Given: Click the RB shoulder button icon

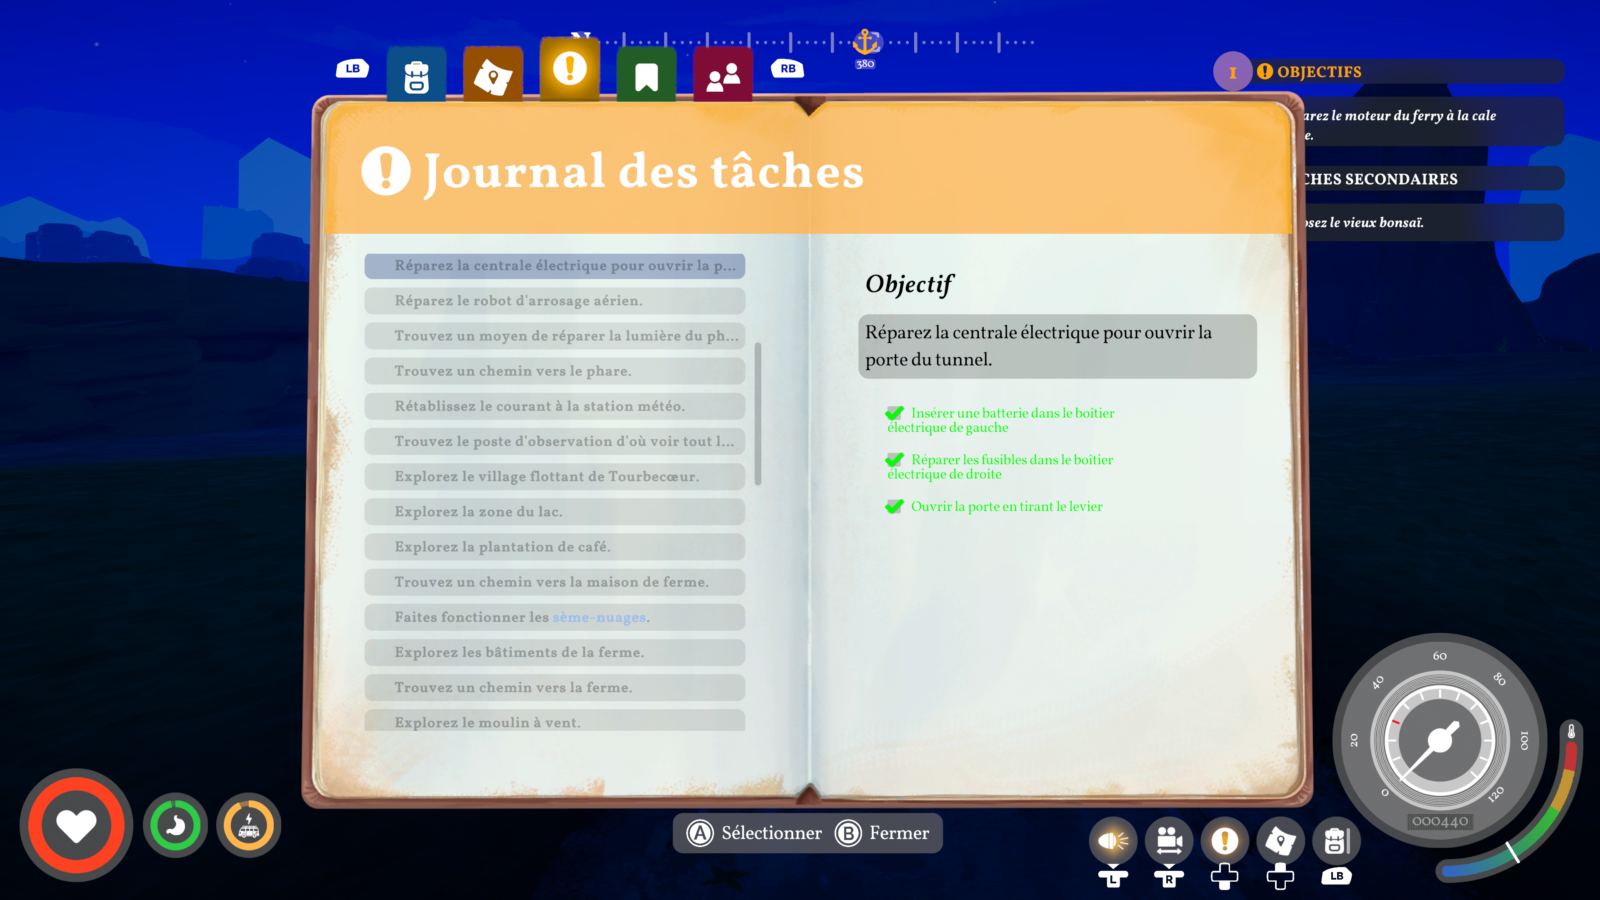Looking at the screenshot, I should pos(788,68).
